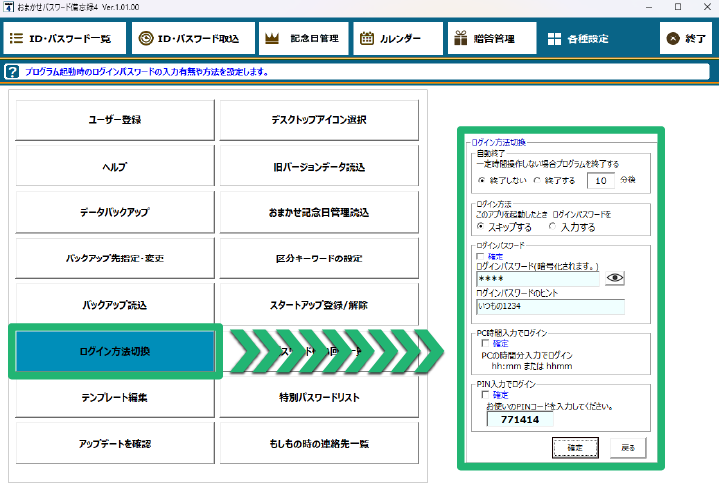Screen dimensions: 719x484
Task: Go to the 贈答管理 tab
Action: pos(492,38)
